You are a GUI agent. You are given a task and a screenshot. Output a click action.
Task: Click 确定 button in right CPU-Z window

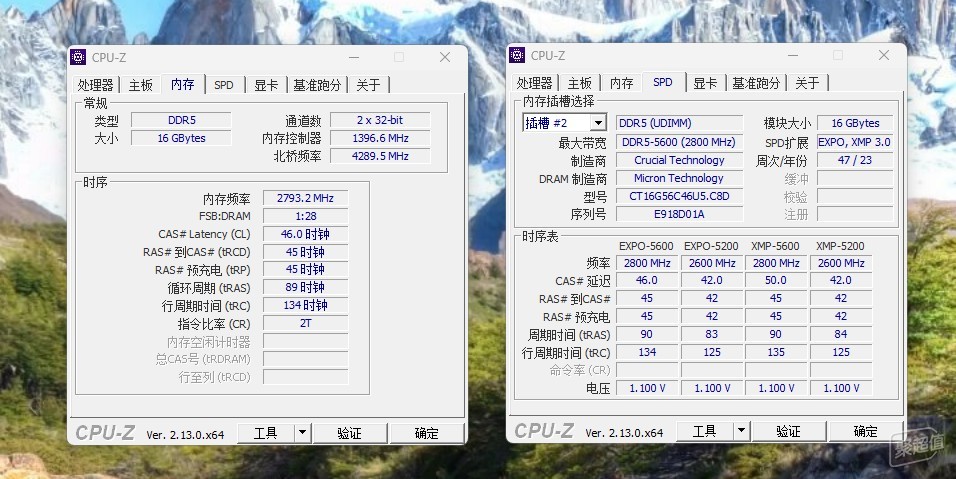[865, 431]
